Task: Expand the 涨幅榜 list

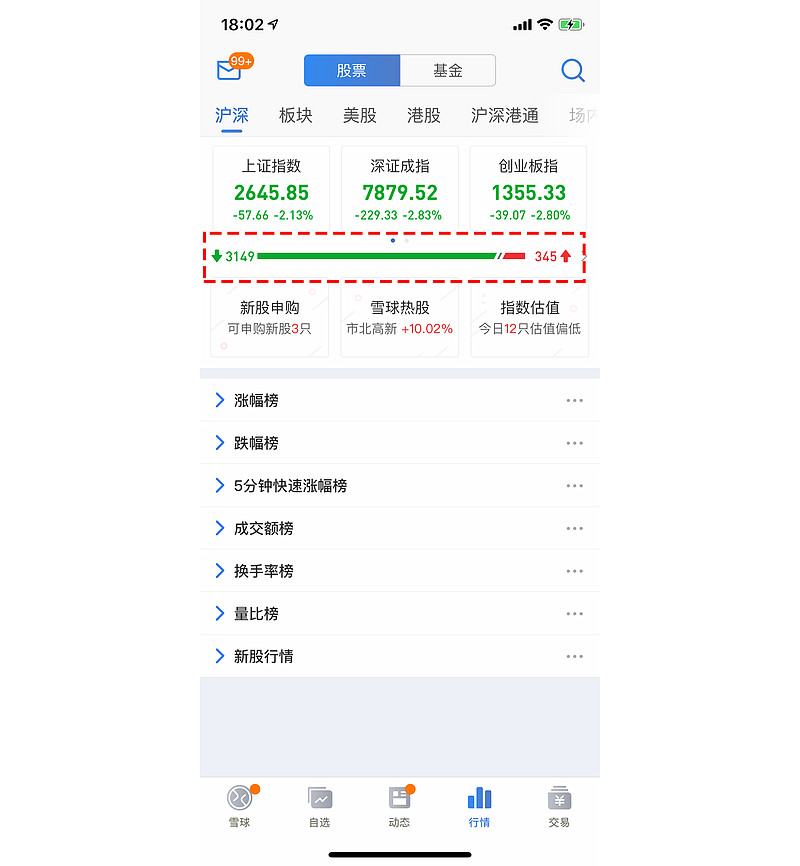Action: coord(219,400)
